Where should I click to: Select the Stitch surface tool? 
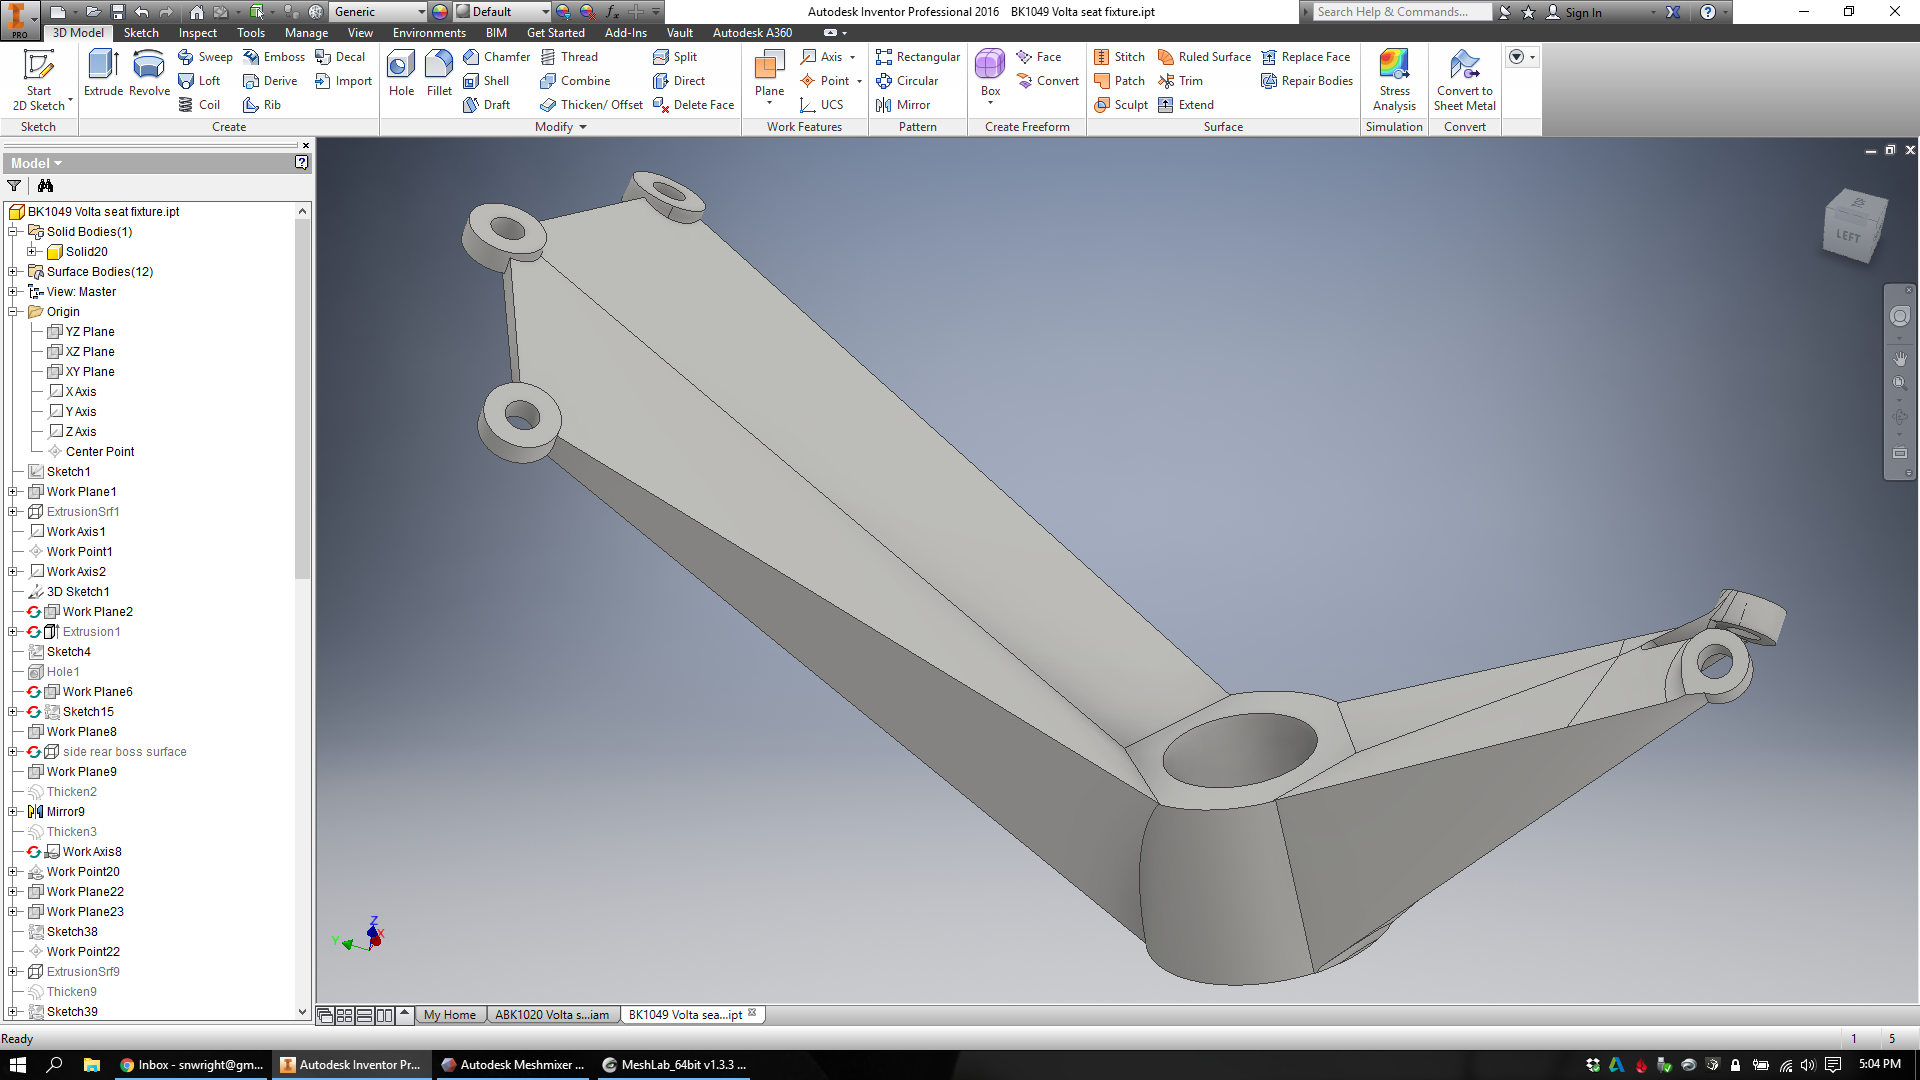click(x=1119, y=57)
